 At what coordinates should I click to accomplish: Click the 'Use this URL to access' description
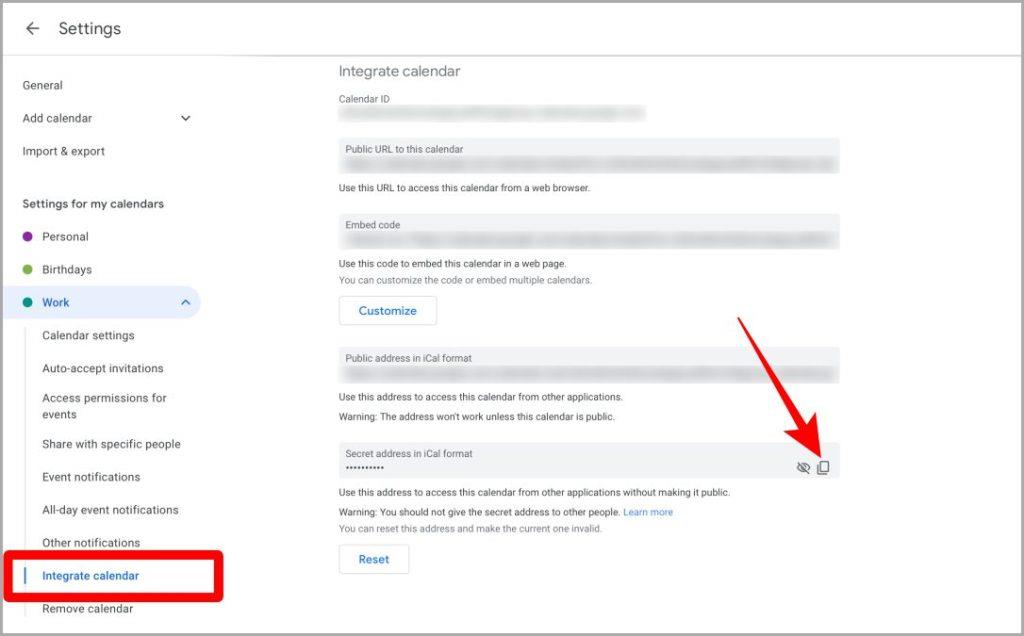coord(464,188)
